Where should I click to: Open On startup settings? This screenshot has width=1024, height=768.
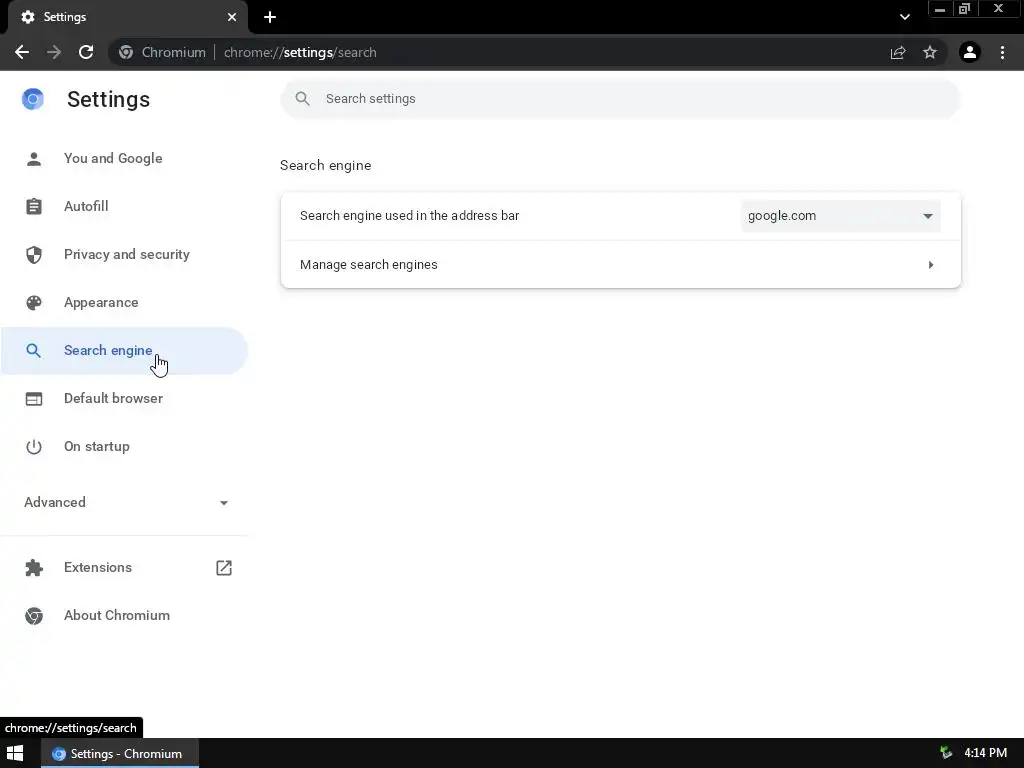tap(124, 447)
